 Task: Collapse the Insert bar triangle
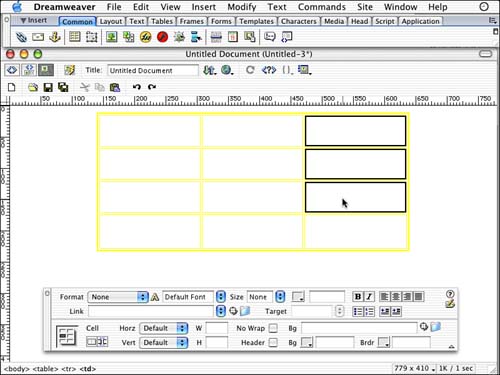(x=23, y=21)
